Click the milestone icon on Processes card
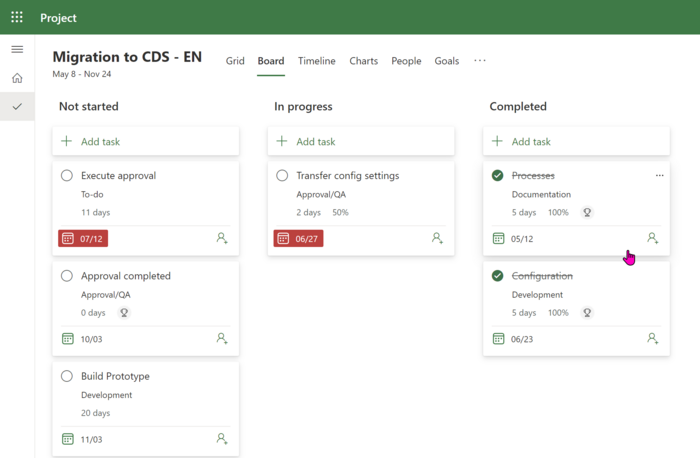 click(x=587, y=212)
